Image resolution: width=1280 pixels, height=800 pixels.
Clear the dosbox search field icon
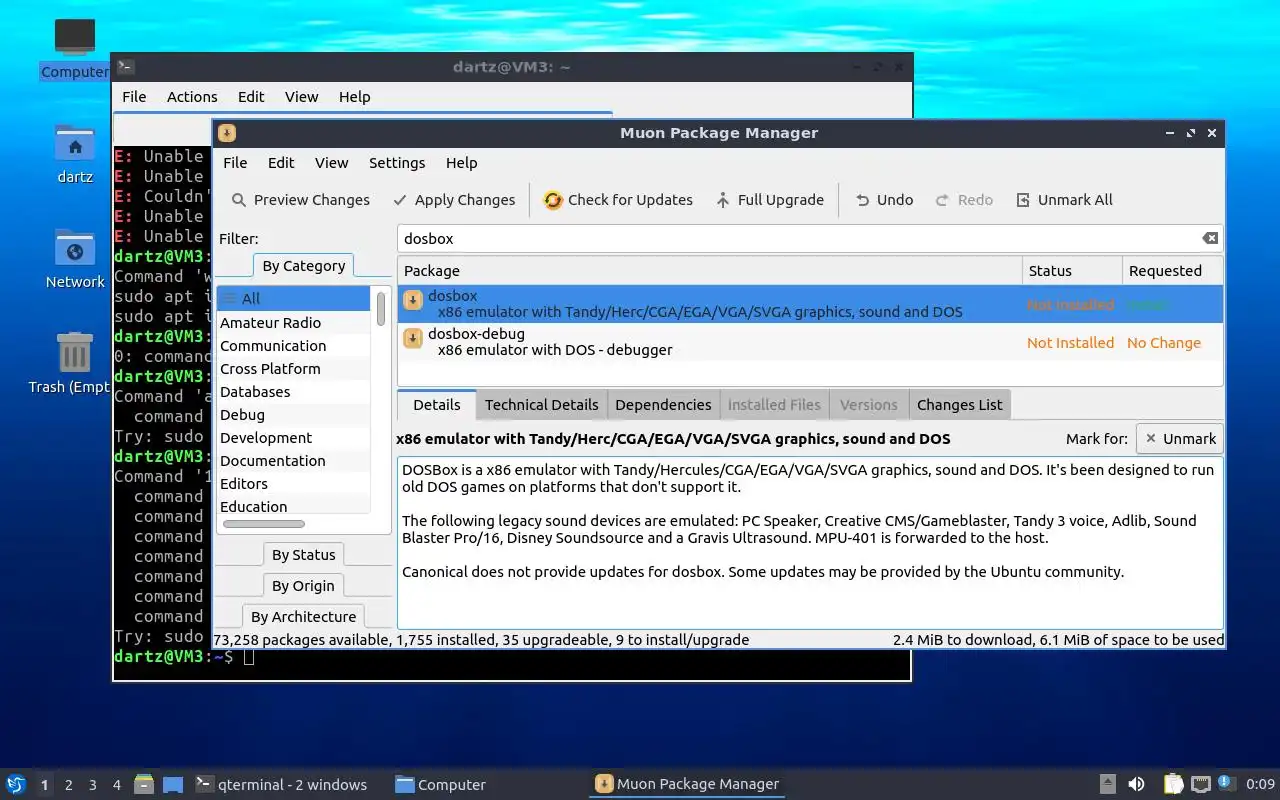click(x=1210, y=238)
